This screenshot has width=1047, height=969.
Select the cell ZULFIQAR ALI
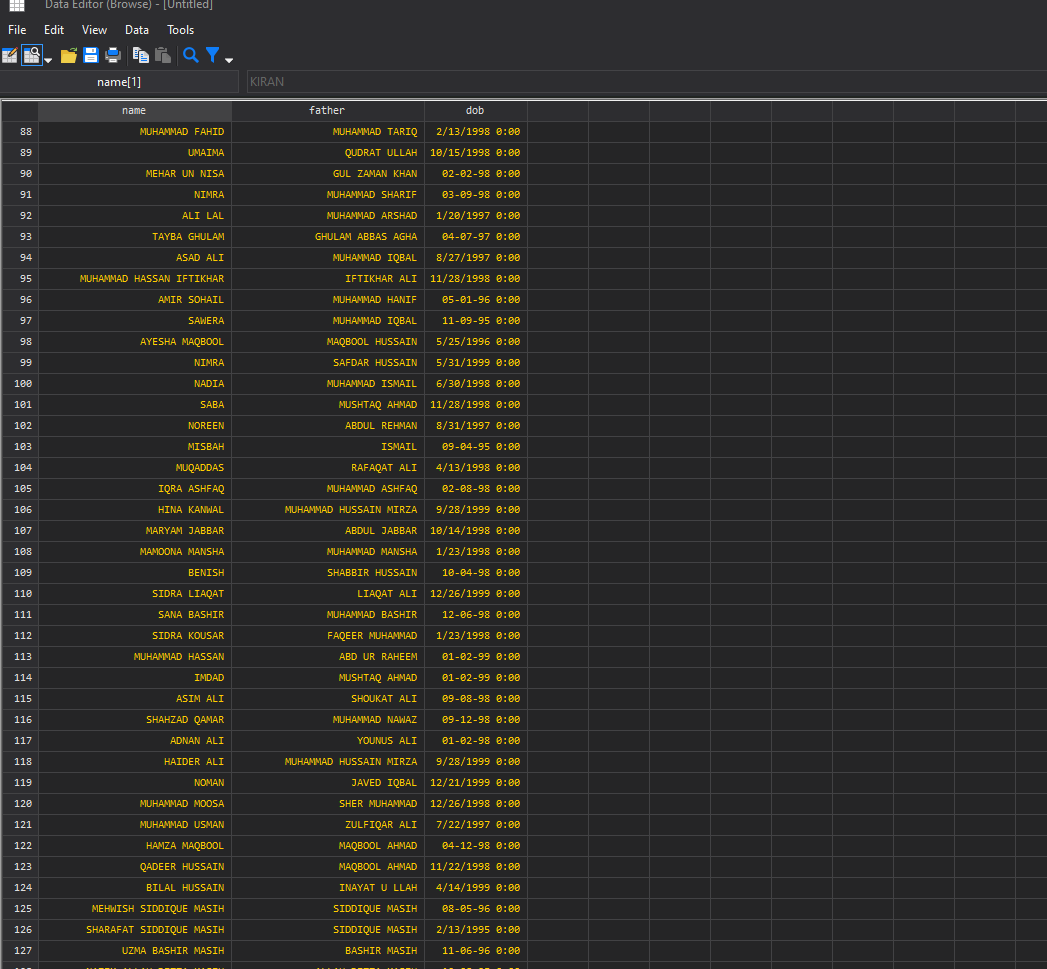click(x=328, y=824)
